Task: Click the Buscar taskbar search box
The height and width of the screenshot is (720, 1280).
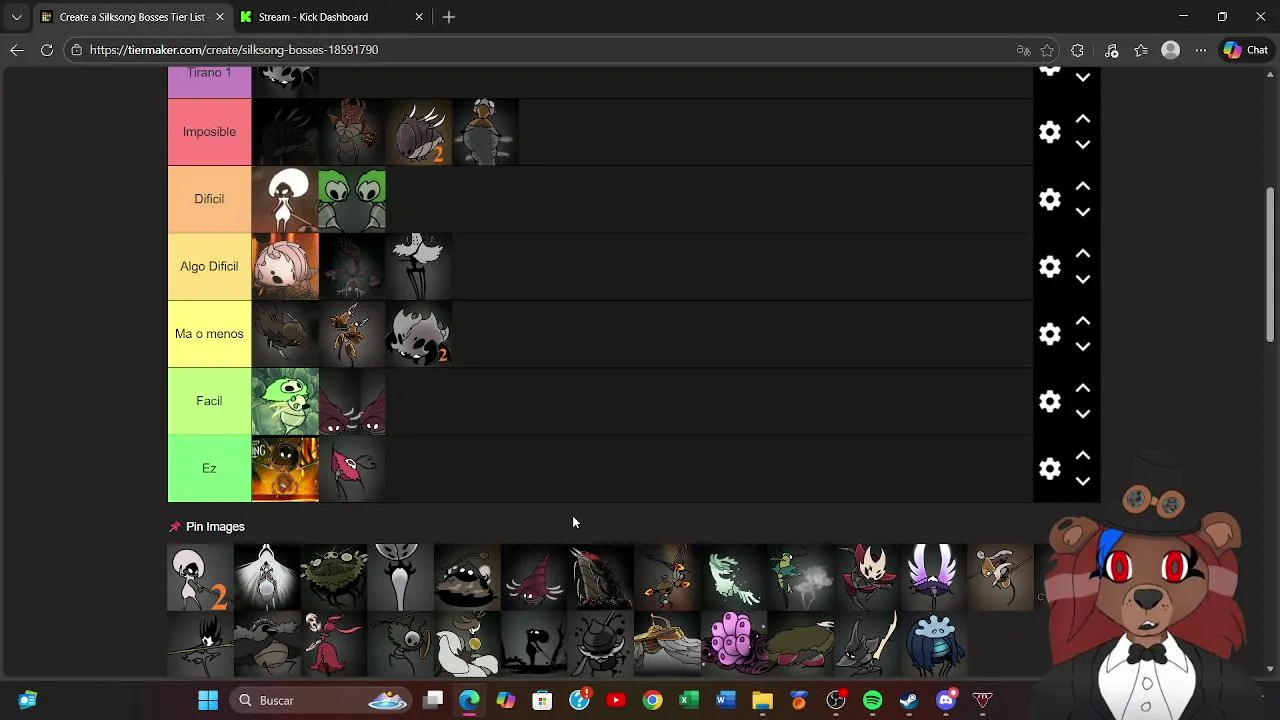Action: tap(321, 700)
